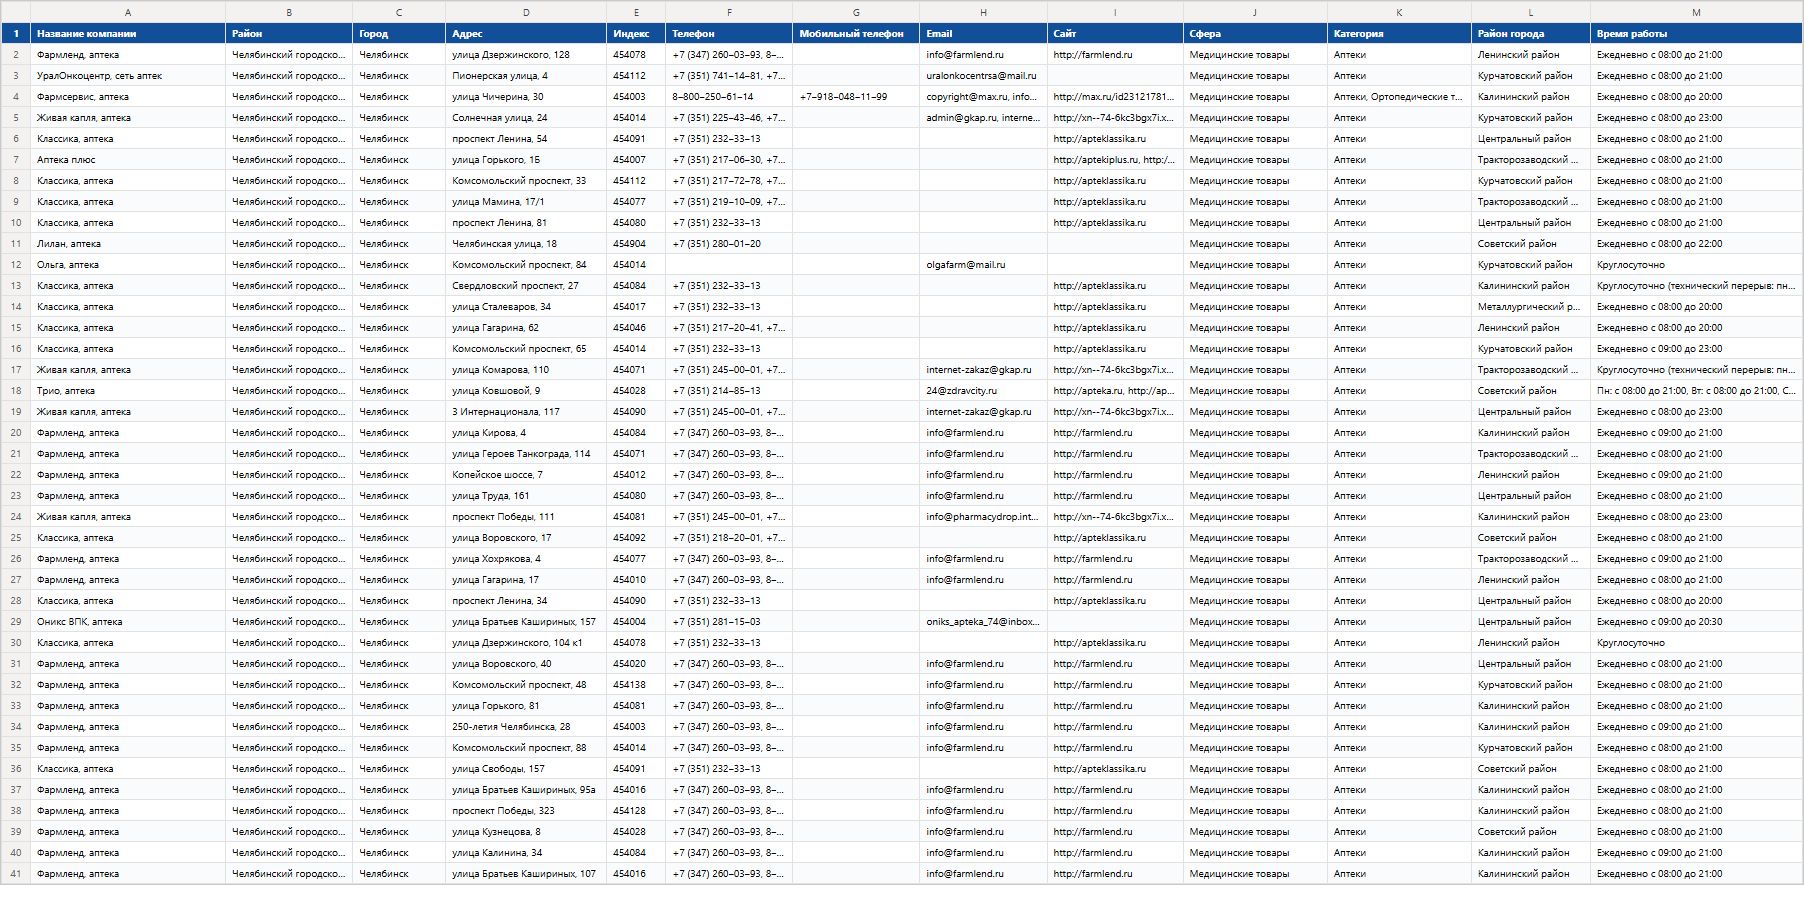
Task: Click the 'Район города' header cell
Action: pos(1531,34)
